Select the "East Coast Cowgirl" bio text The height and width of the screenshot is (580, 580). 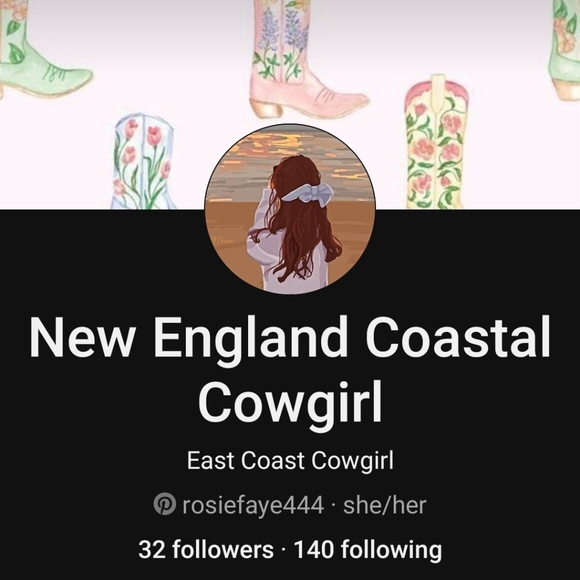(290, 461)
